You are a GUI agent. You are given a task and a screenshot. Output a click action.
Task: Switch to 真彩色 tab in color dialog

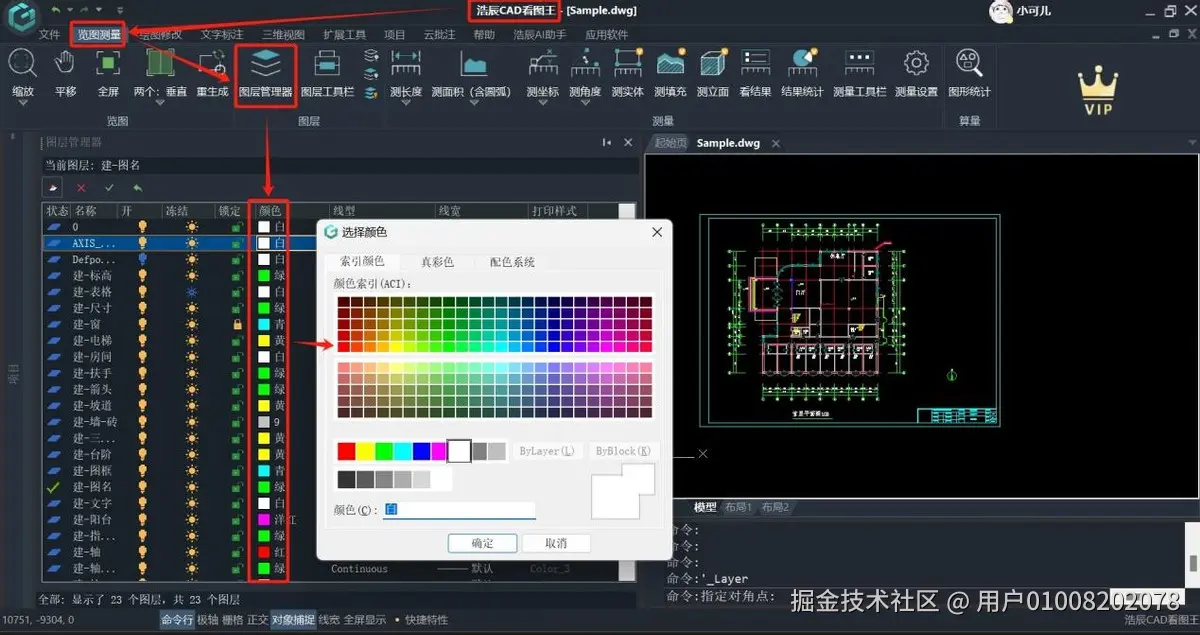tap(437, 262)
